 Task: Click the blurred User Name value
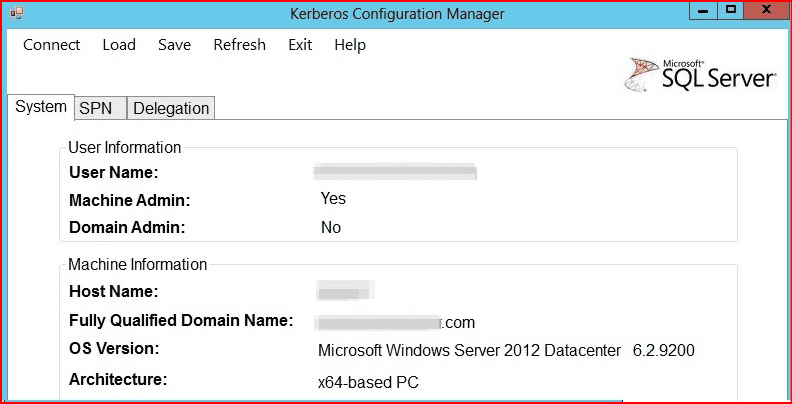(x=395, y=172)
